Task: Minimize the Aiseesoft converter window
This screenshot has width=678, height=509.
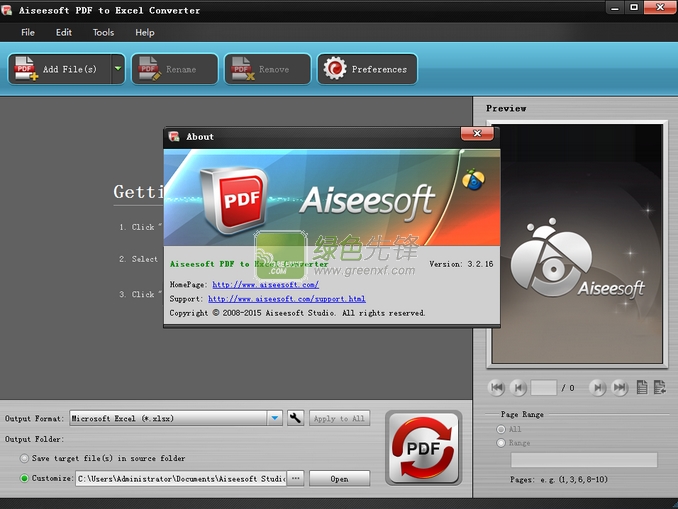Action: tap(615, 8)
